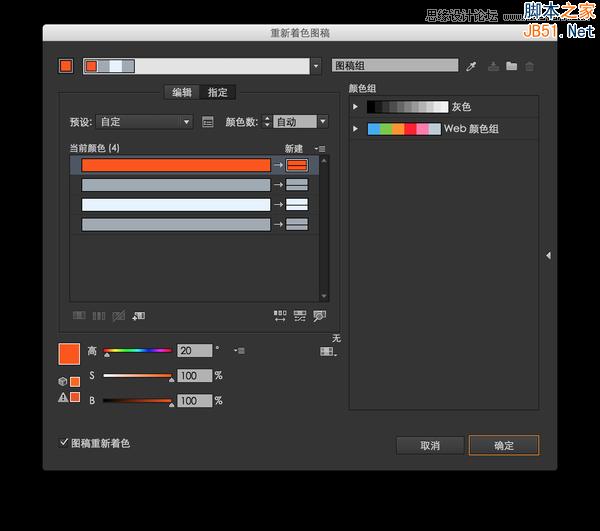Click the in-gamut orange swatch next to warning
Screen dimensions: 600x531
click(75, 397)
